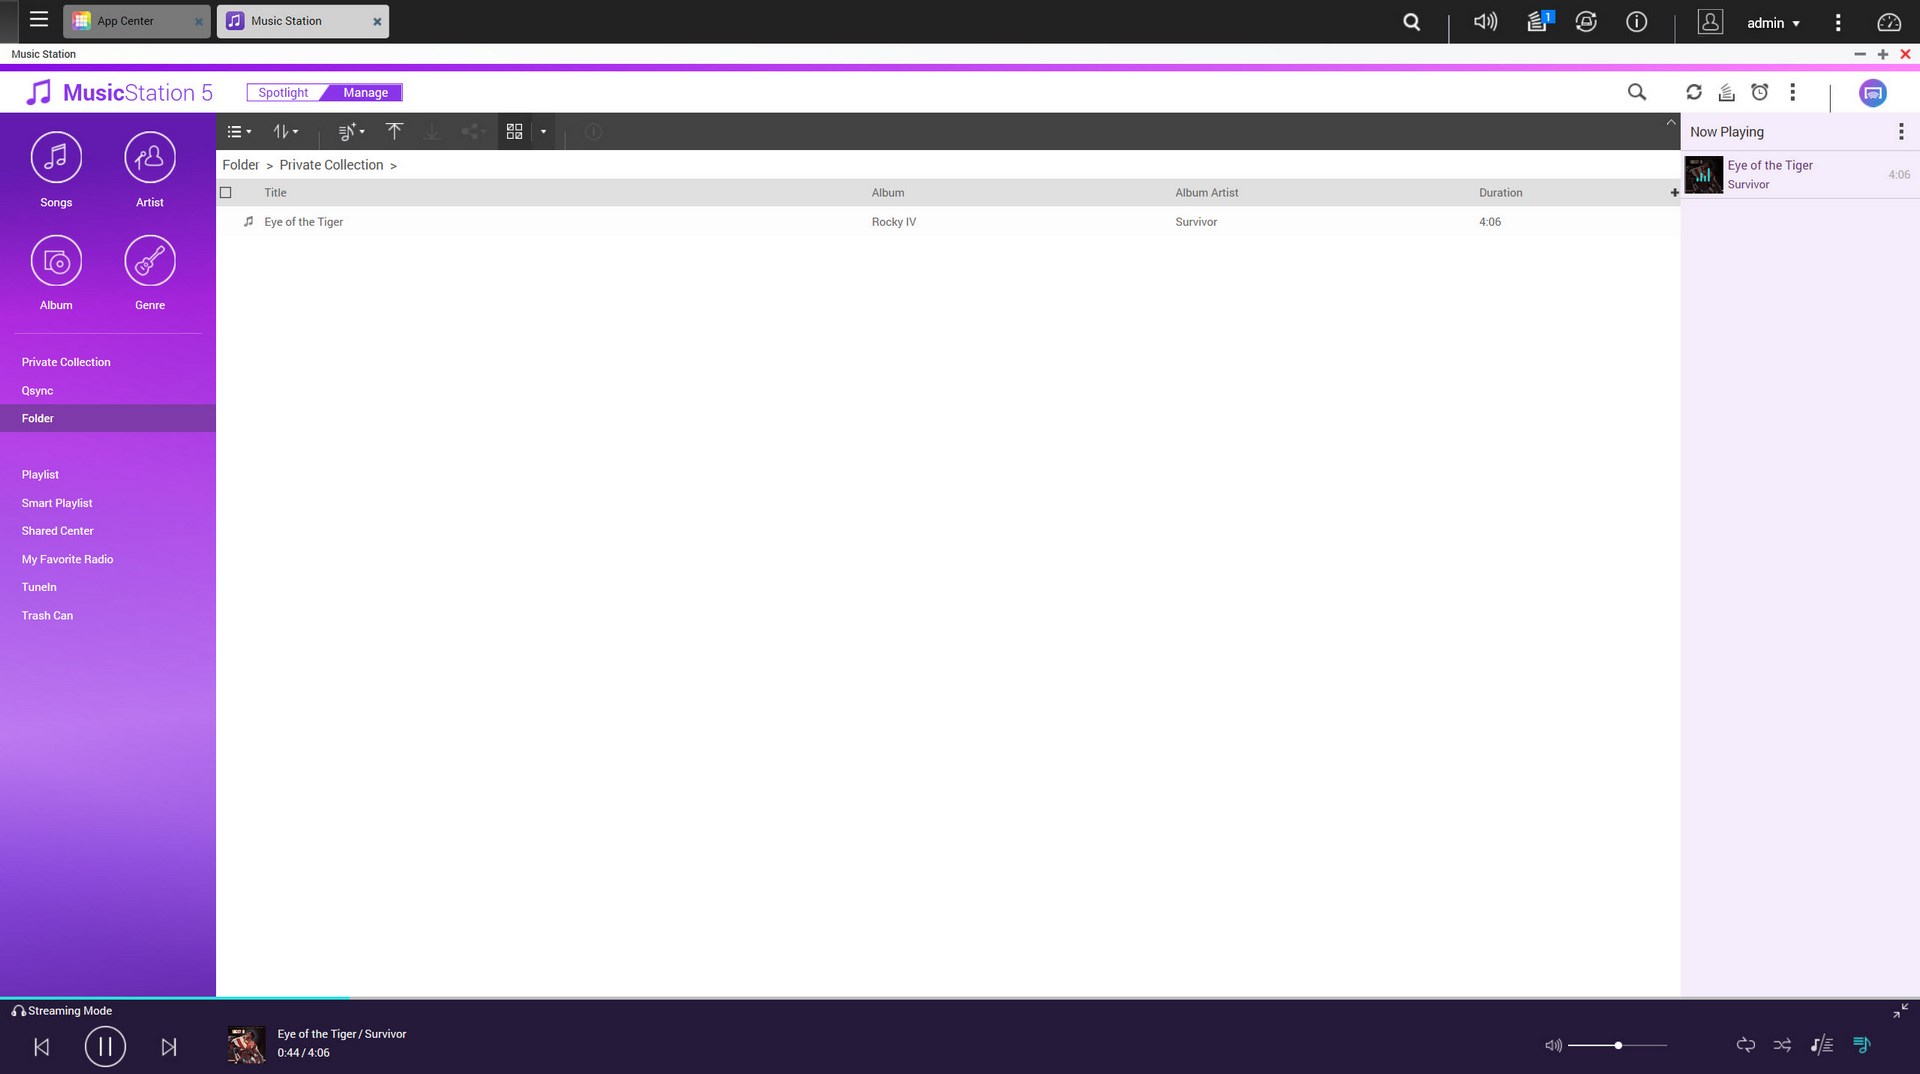Screen dimensions: 1920x1074
Task: Click the share icon in toolbar
Action: (x=471, y=132)
